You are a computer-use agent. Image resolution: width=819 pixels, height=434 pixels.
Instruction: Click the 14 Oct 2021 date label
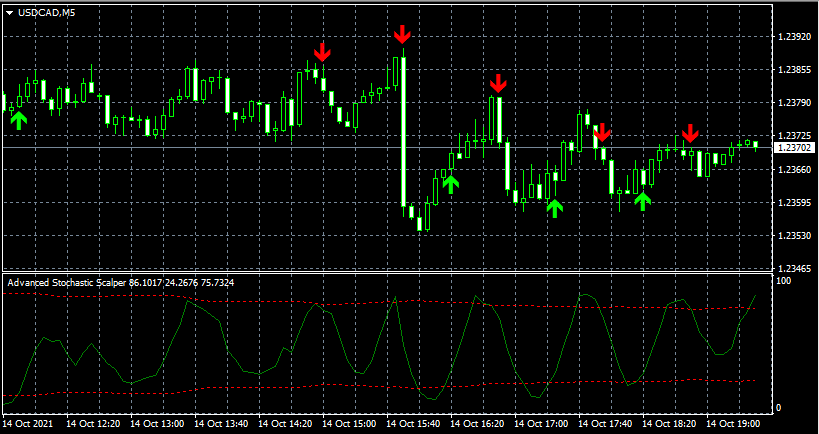coord(28,424)
